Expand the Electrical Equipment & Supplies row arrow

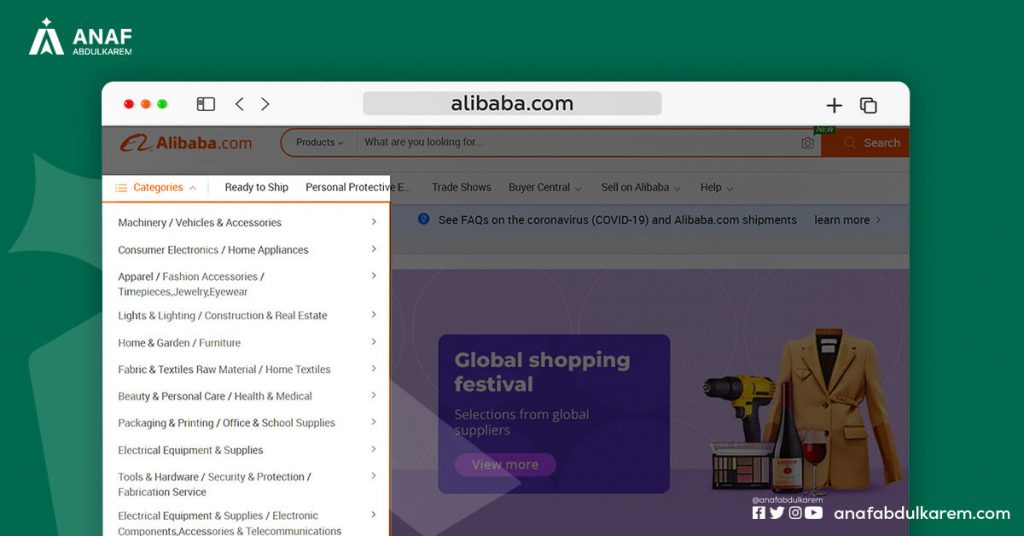[x=374, y=449]
